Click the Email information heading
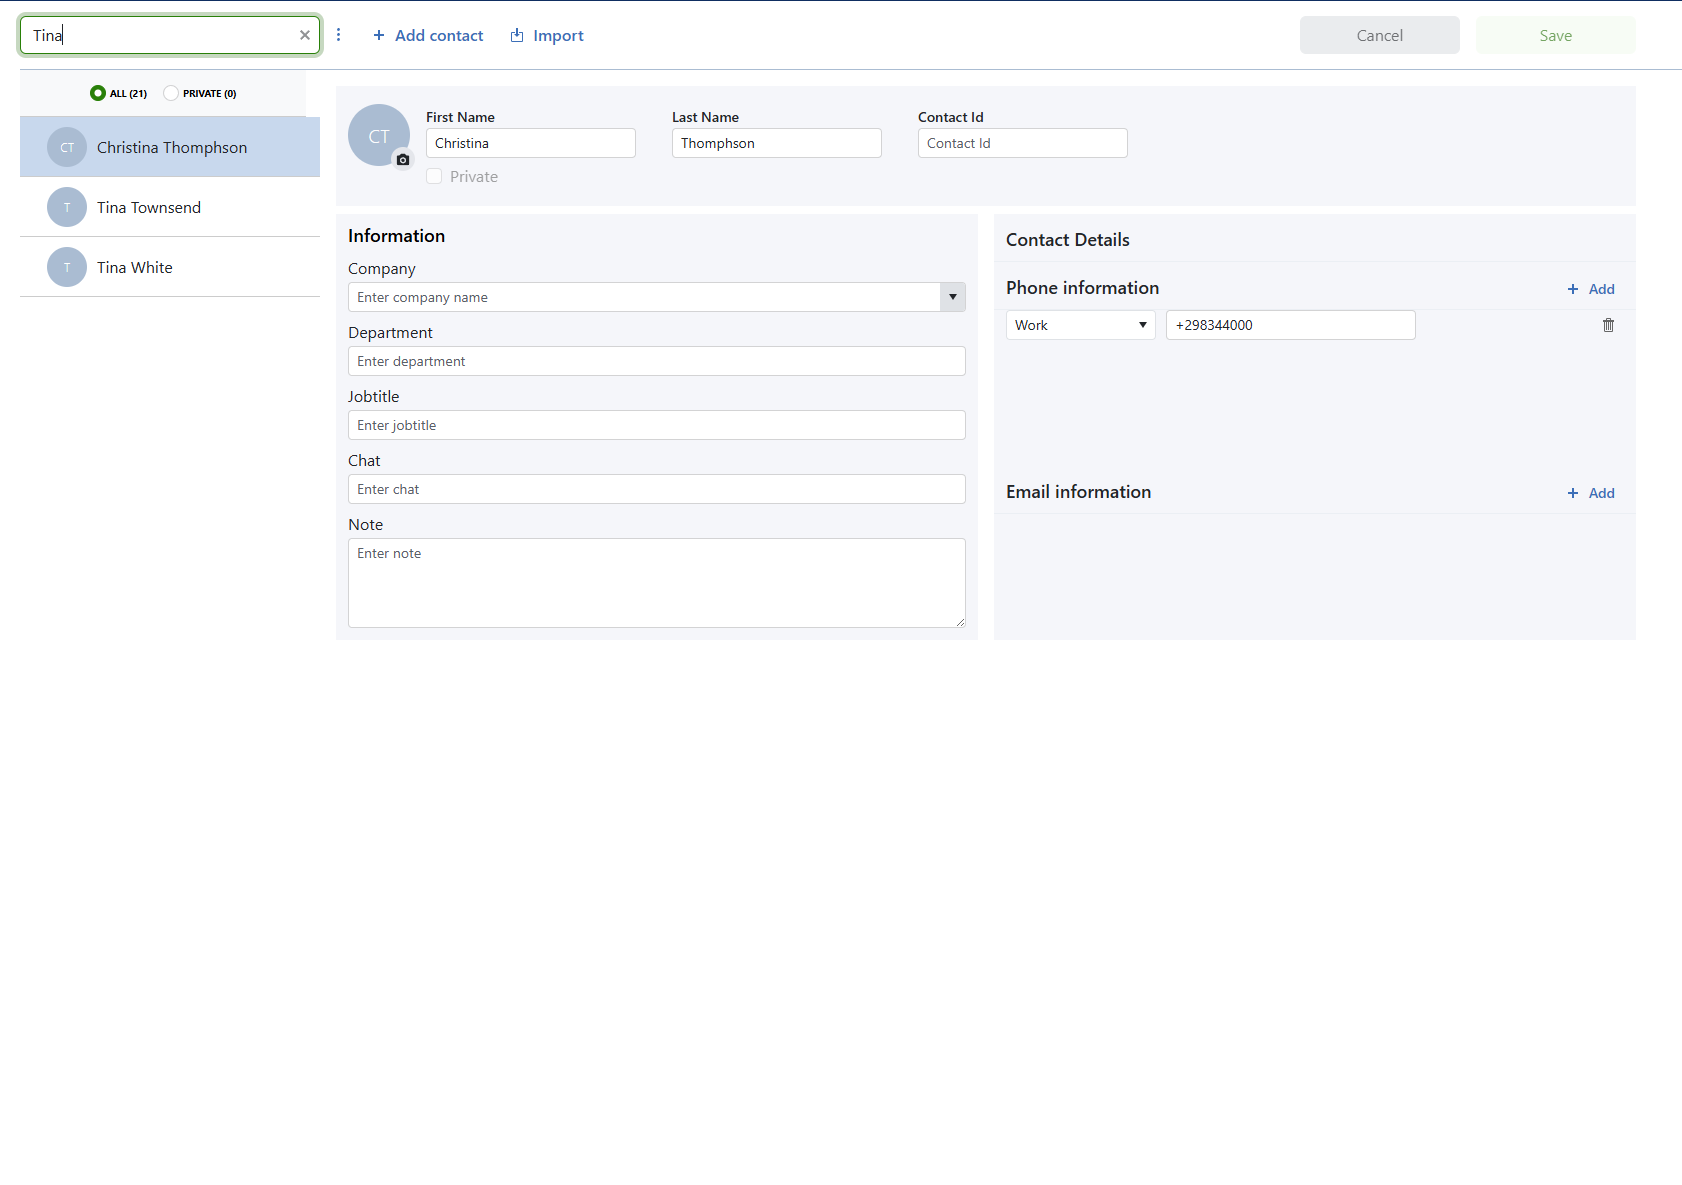 pos(1079,492)
